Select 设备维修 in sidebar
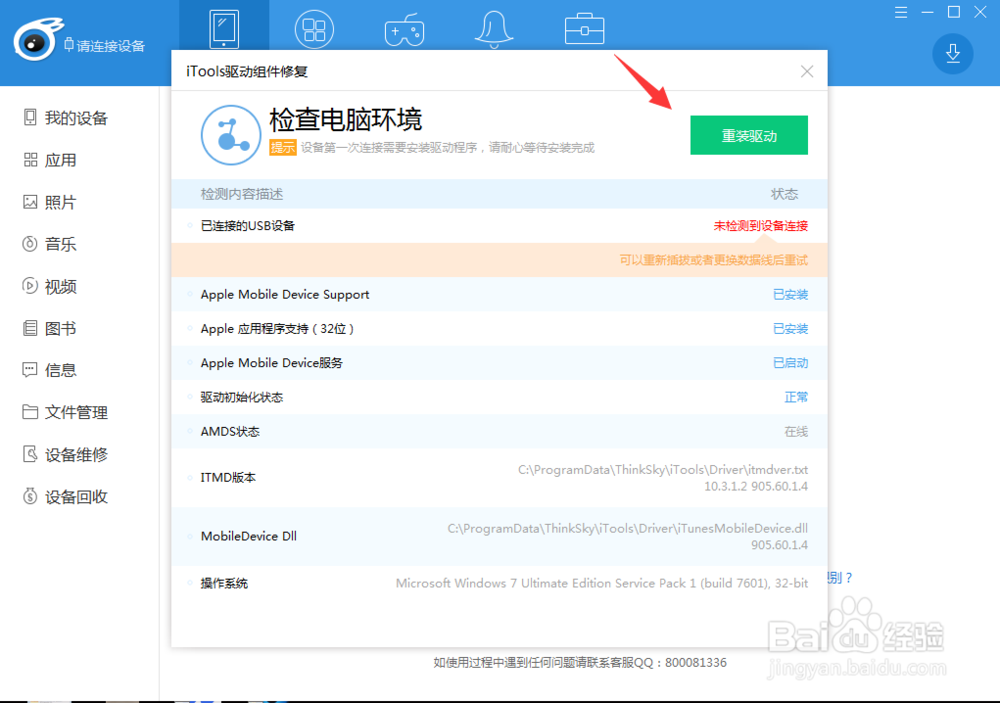The width and height of the screenshot is (1000, 703). (x=65, y=455)
